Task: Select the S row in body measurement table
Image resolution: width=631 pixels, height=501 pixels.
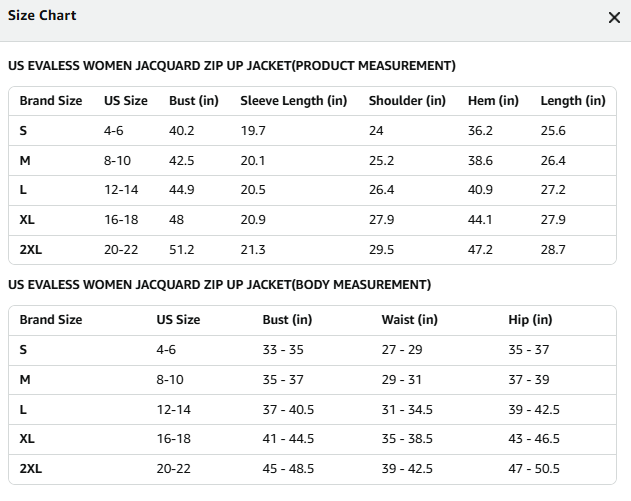Action: [x=312, y=350]
